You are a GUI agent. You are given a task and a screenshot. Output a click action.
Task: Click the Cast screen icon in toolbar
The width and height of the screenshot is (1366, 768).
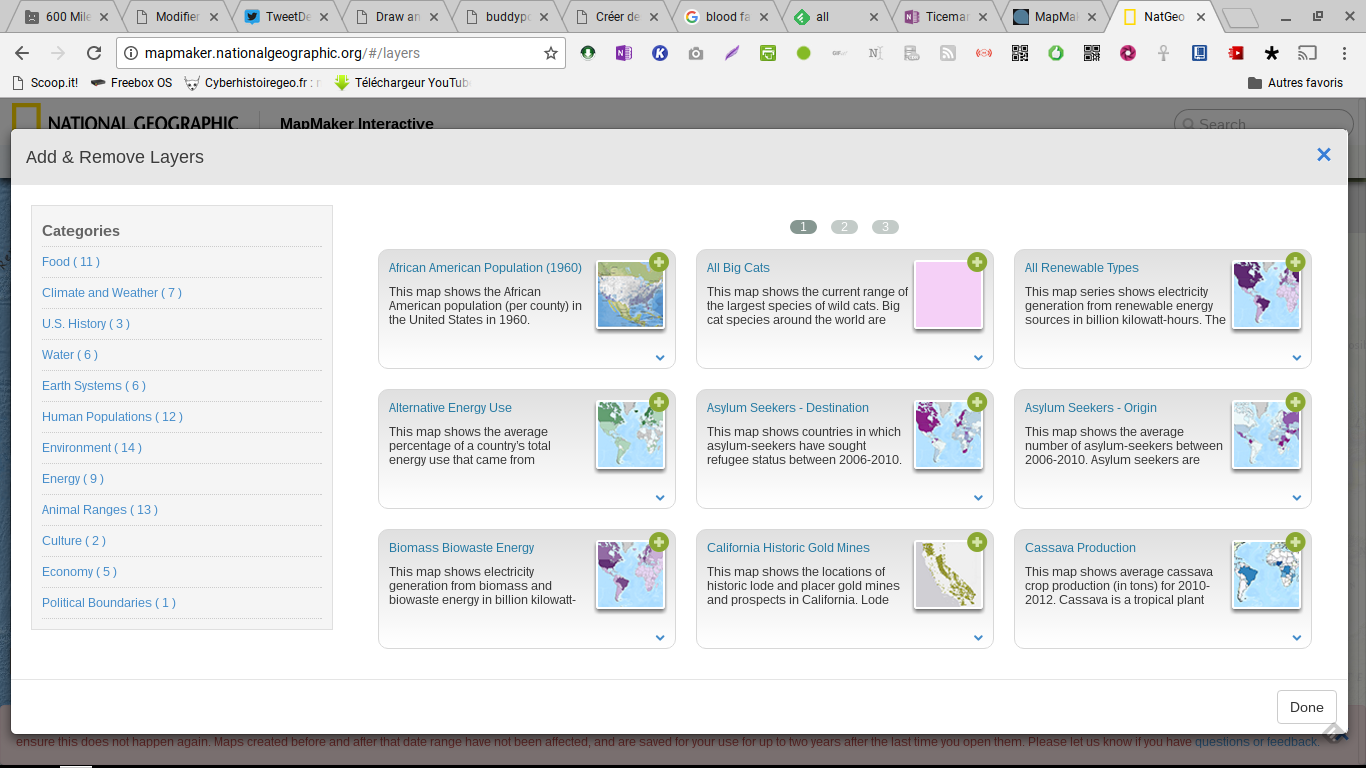[1307, 53]
